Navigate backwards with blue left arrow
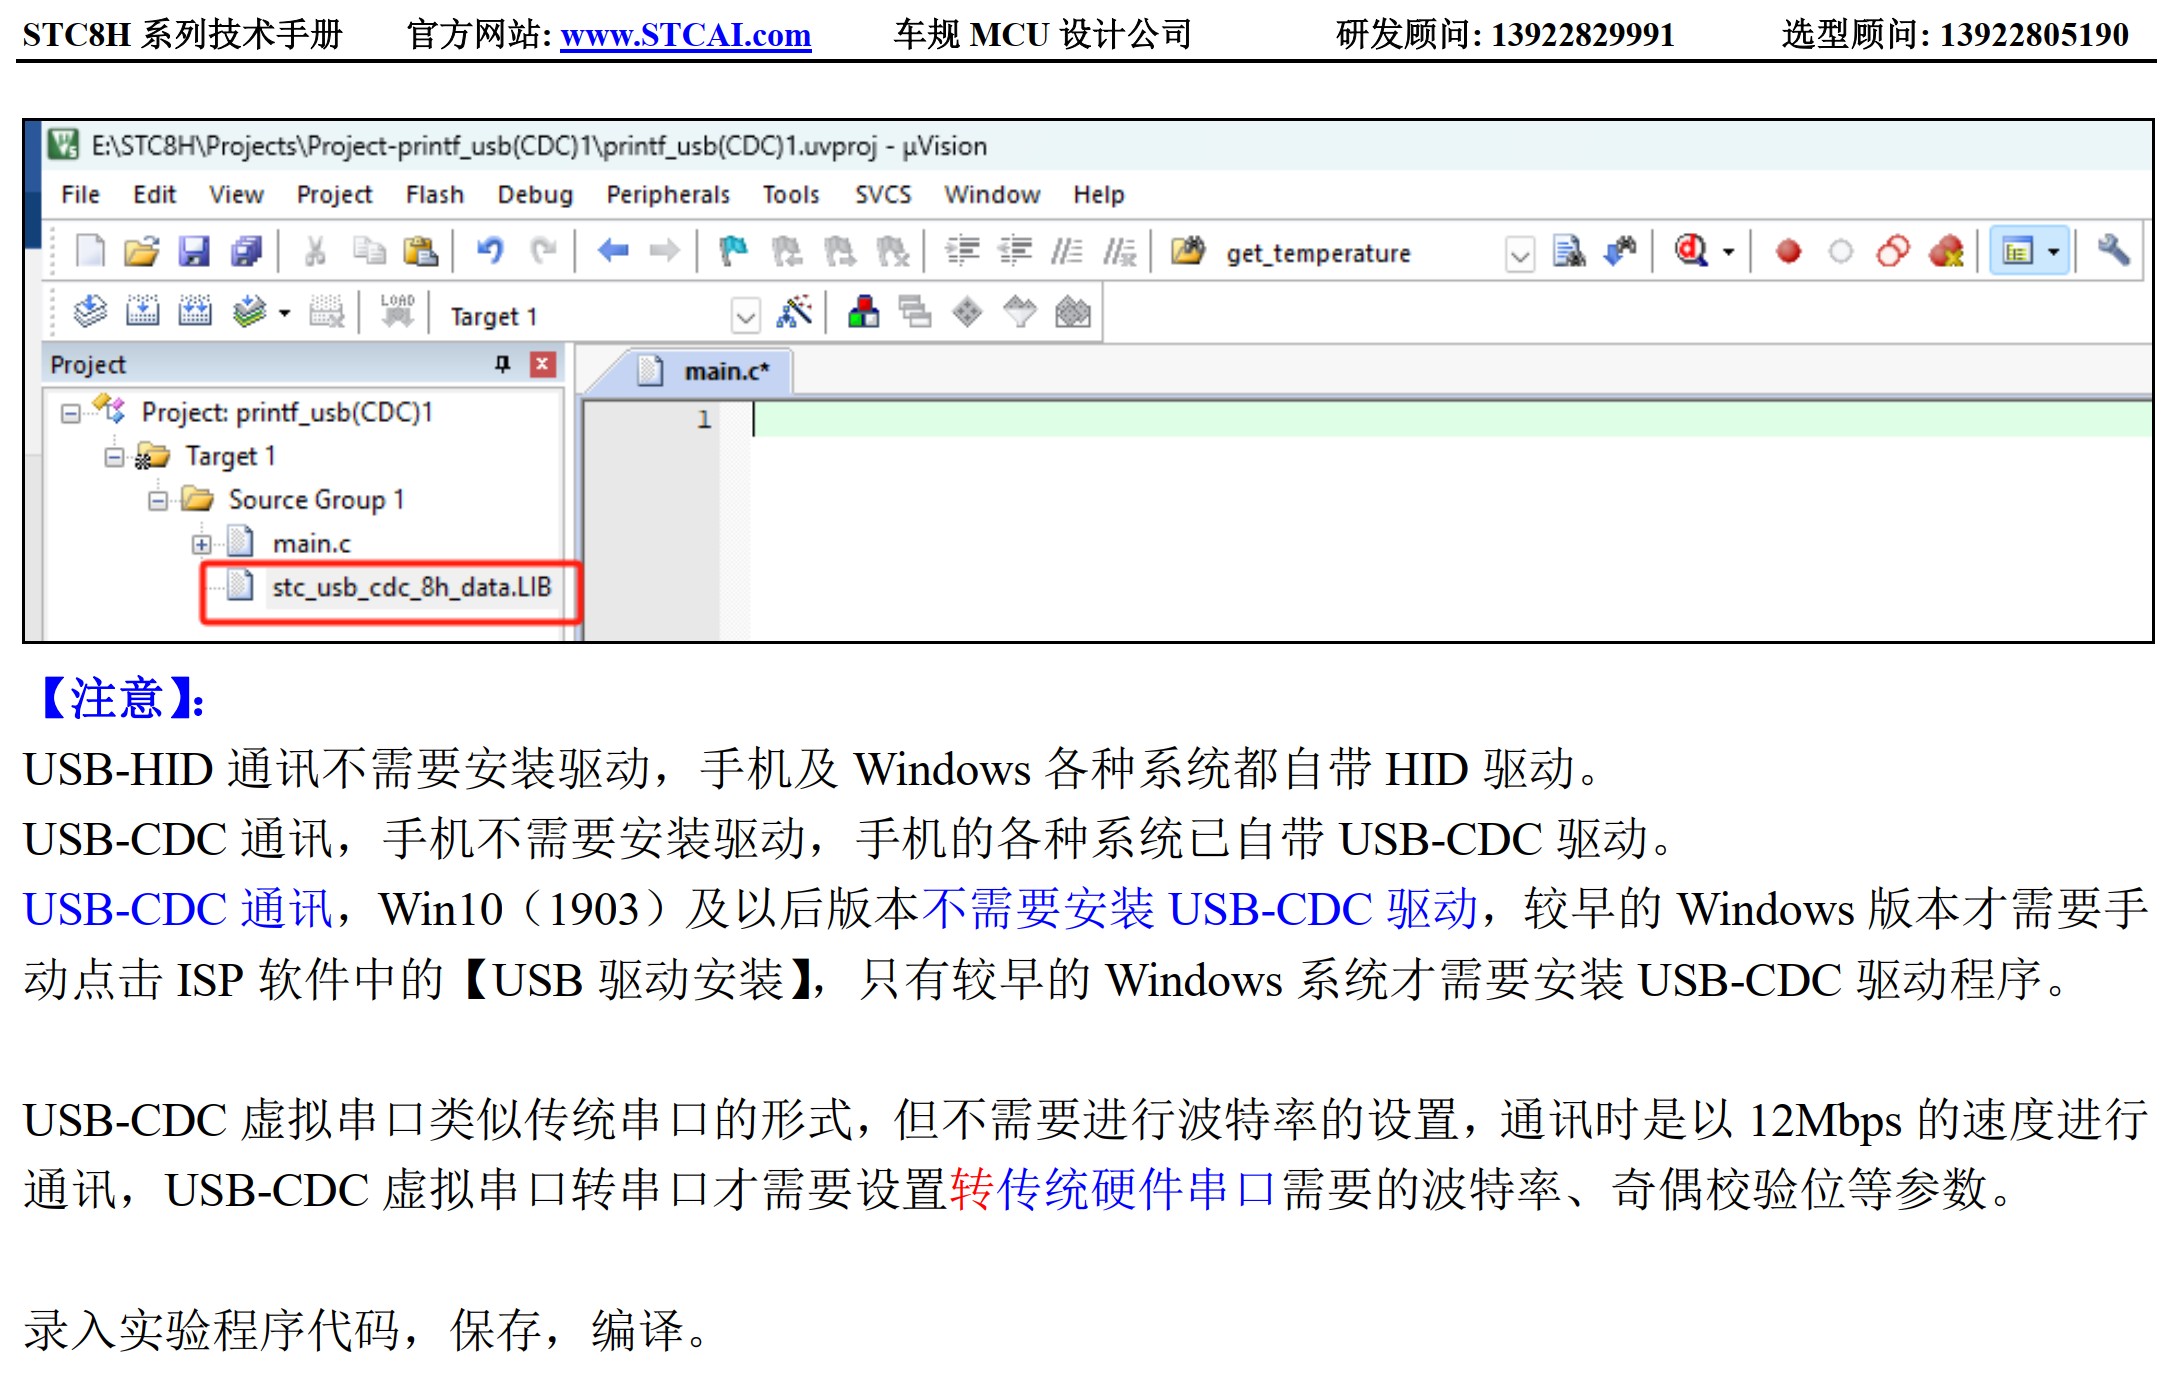2182x1375 pixels. [613, 251]
